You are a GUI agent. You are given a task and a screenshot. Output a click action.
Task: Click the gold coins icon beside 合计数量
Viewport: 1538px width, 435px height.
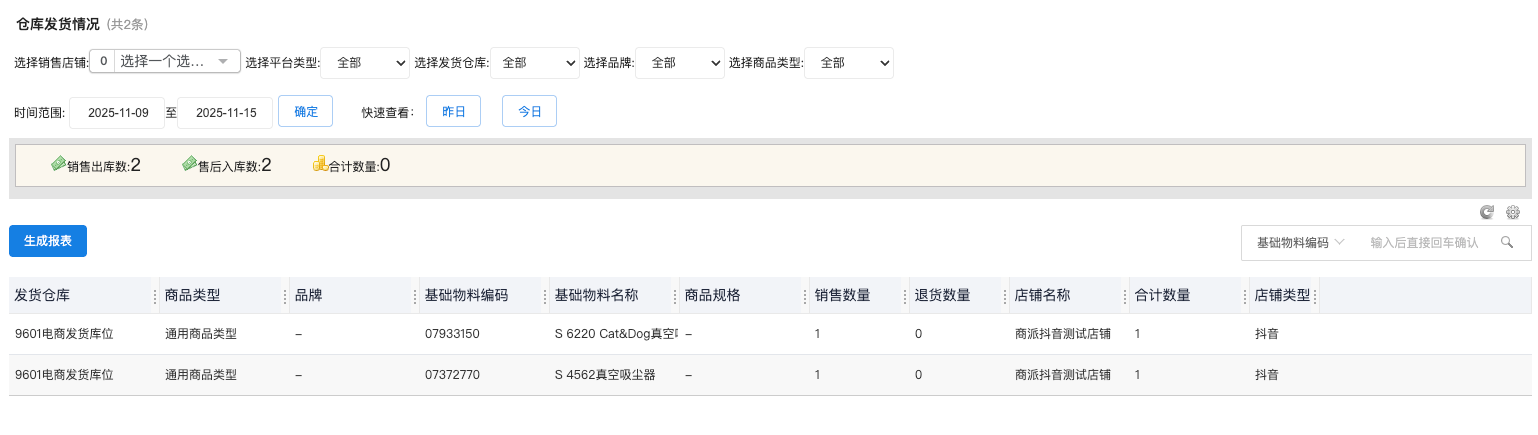tap(320, 164)
